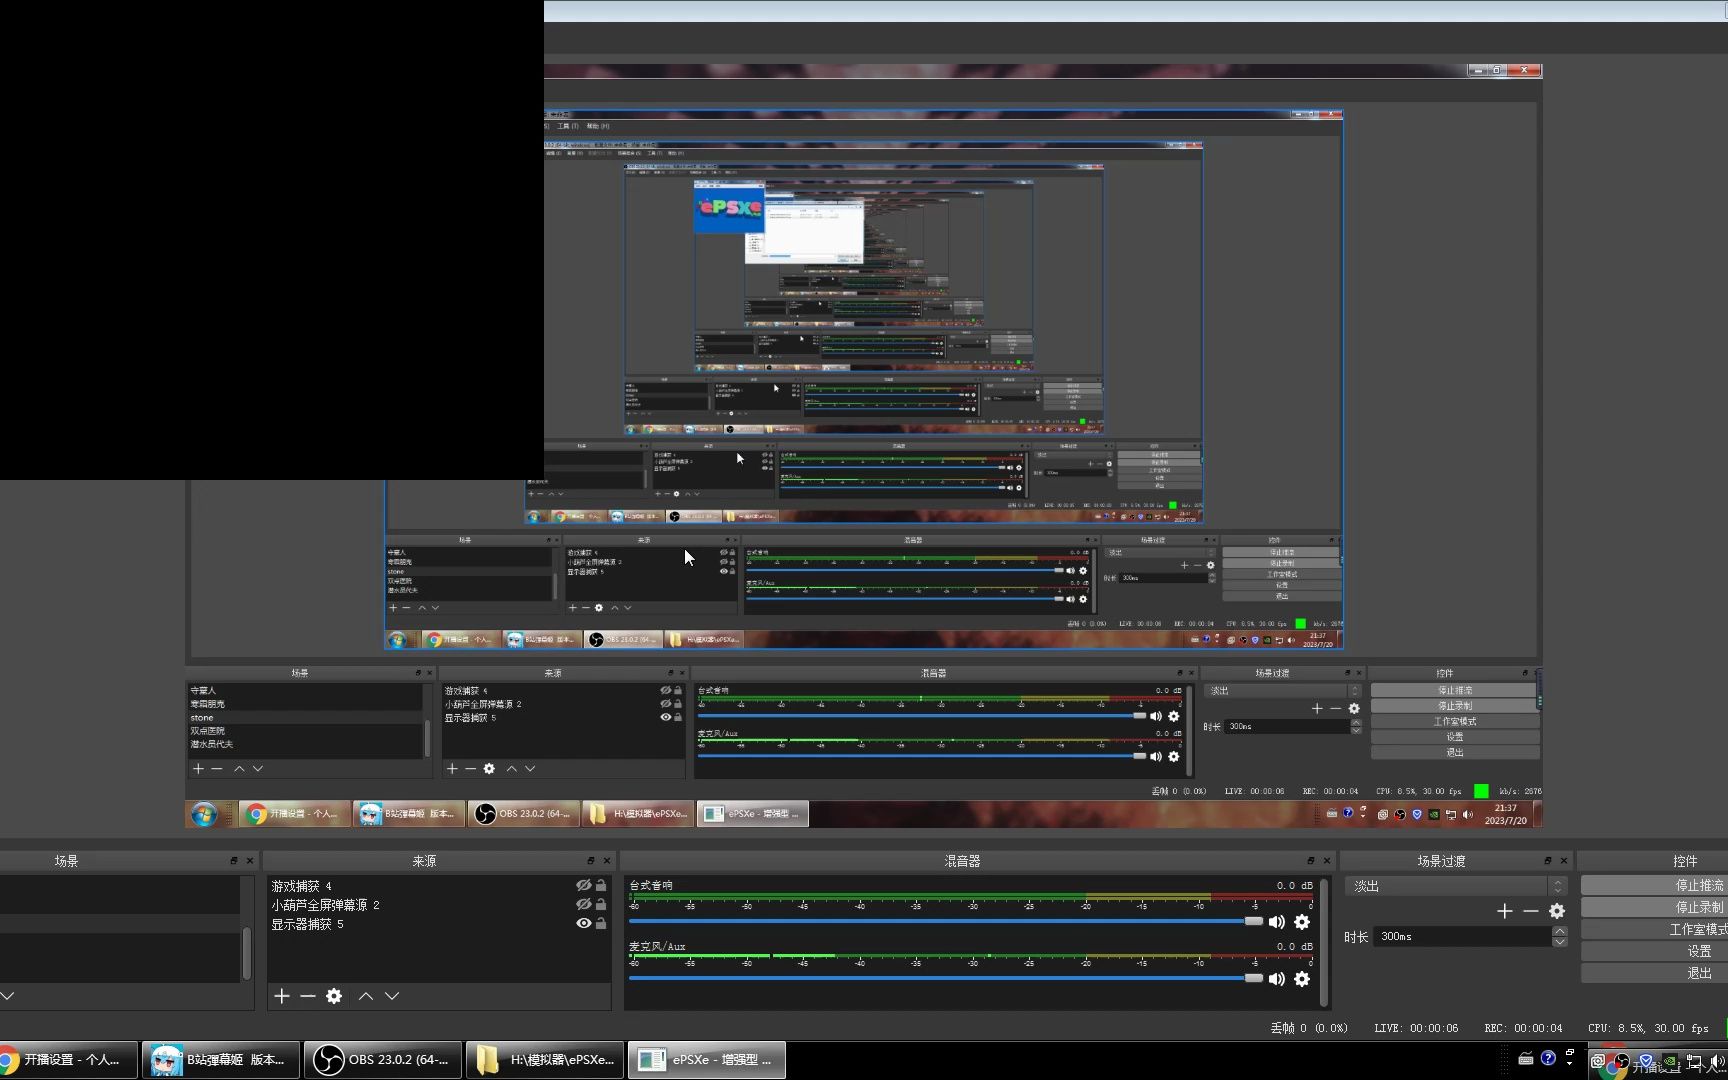The width and height of the screenshot is (1728, 1080).
Task: Float the 场景过渡 dock panel
Action: tap(1548, 861)
